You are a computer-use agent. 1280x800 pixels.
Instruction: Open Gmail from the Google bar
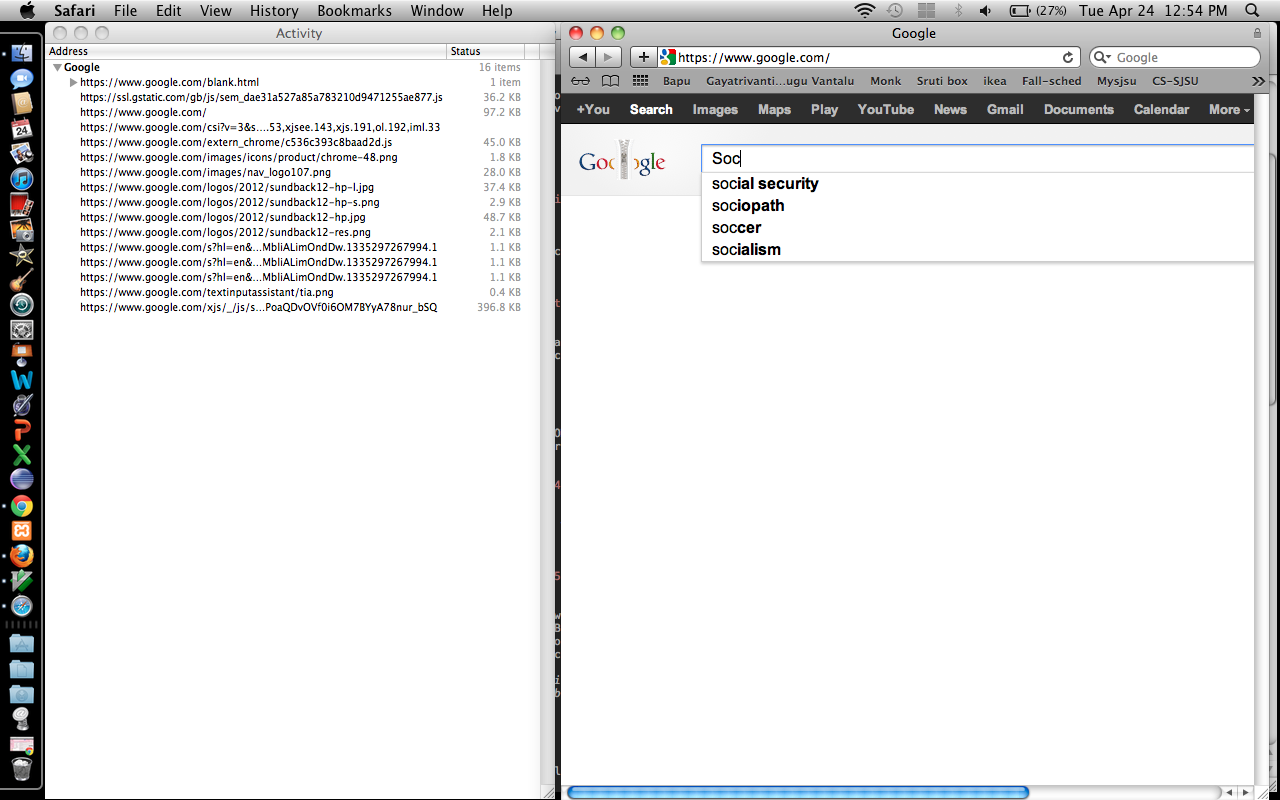coord(1005,109)
